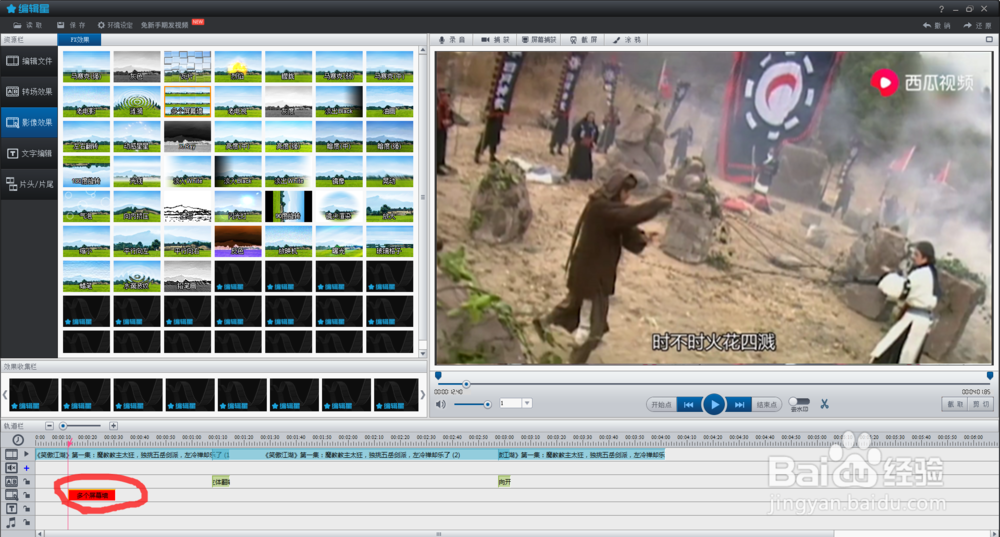Click the 捕获 camera capture button

pos(495,40)
